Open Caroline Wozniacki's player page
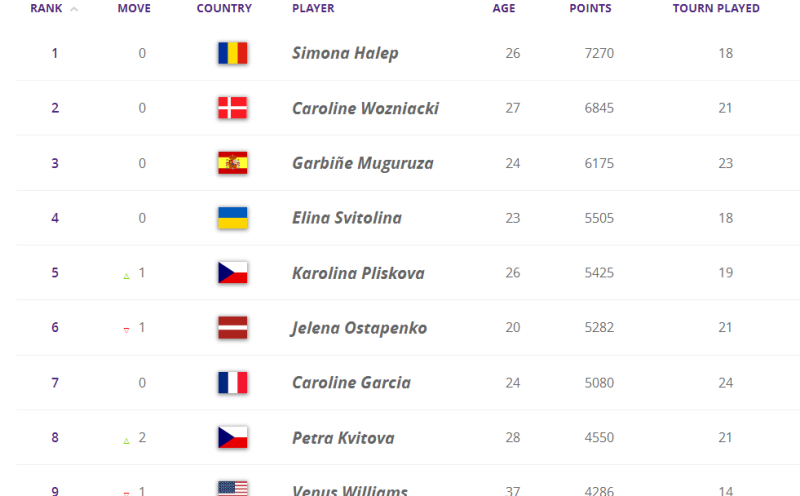The image size is (800, 496). [x=365, y=108]
